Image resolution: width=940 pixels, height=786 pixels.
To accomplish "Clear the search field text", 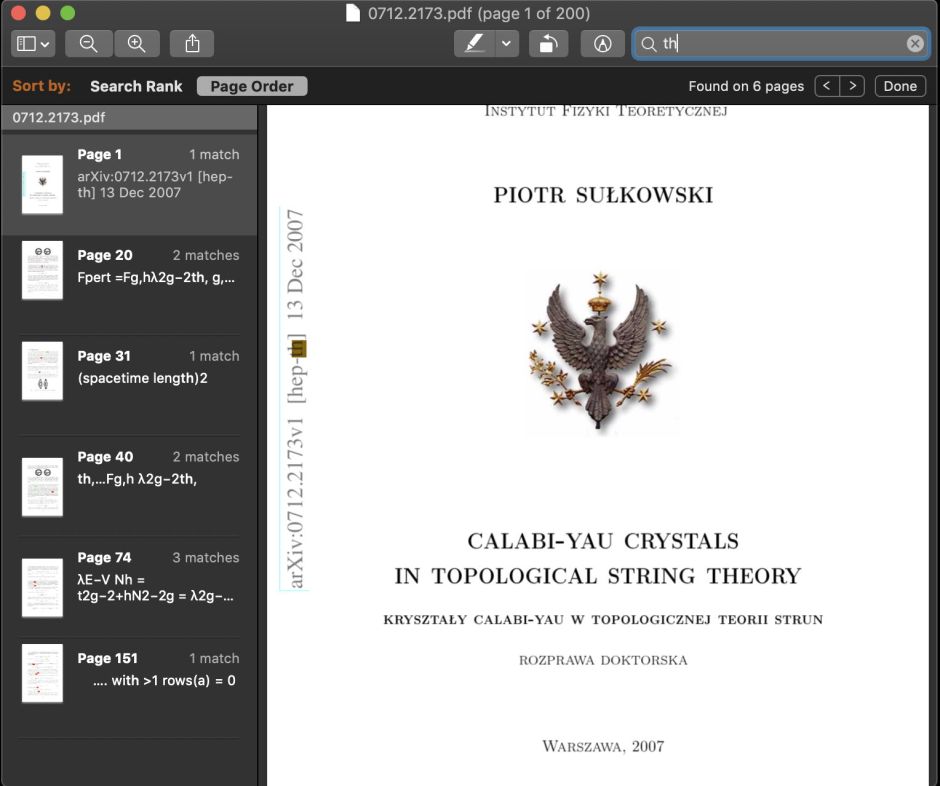I will click(x=914, y=44).
